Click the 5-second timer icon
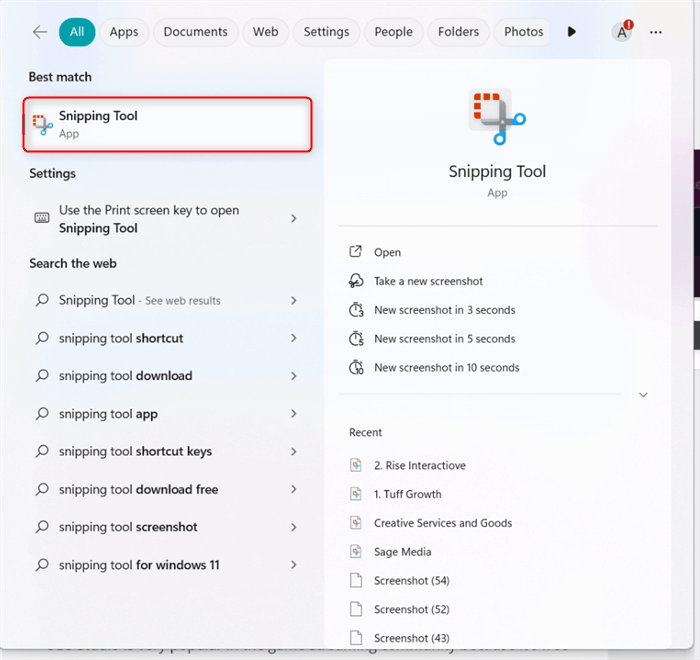Image resolution: width=700 pixels, height=660 pixels. pyautogui.click(x=356, y=338)
